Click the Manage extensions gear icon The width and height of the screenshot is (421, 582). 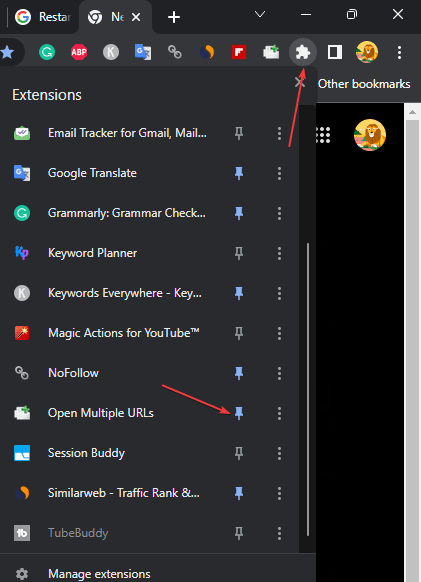(x=22, y=574)
